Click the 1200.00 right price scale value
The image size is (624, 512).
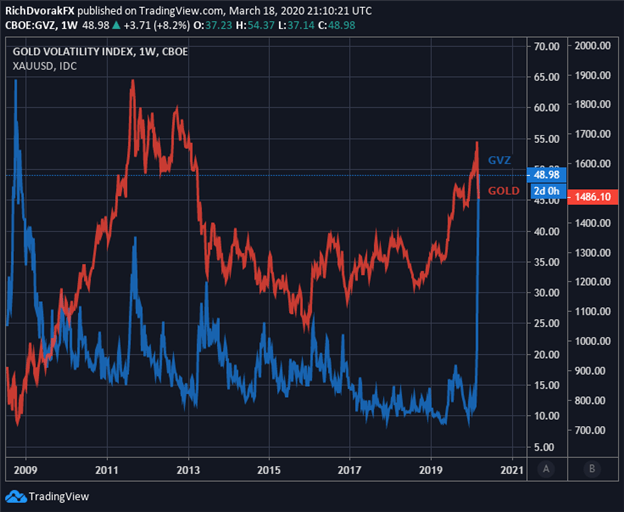593,282
